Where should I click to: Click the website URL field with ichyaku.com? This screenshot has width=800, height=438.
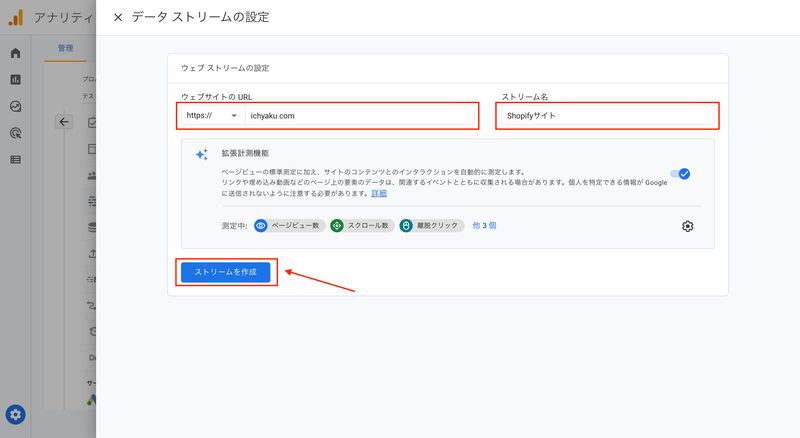[x=360, y=116]
